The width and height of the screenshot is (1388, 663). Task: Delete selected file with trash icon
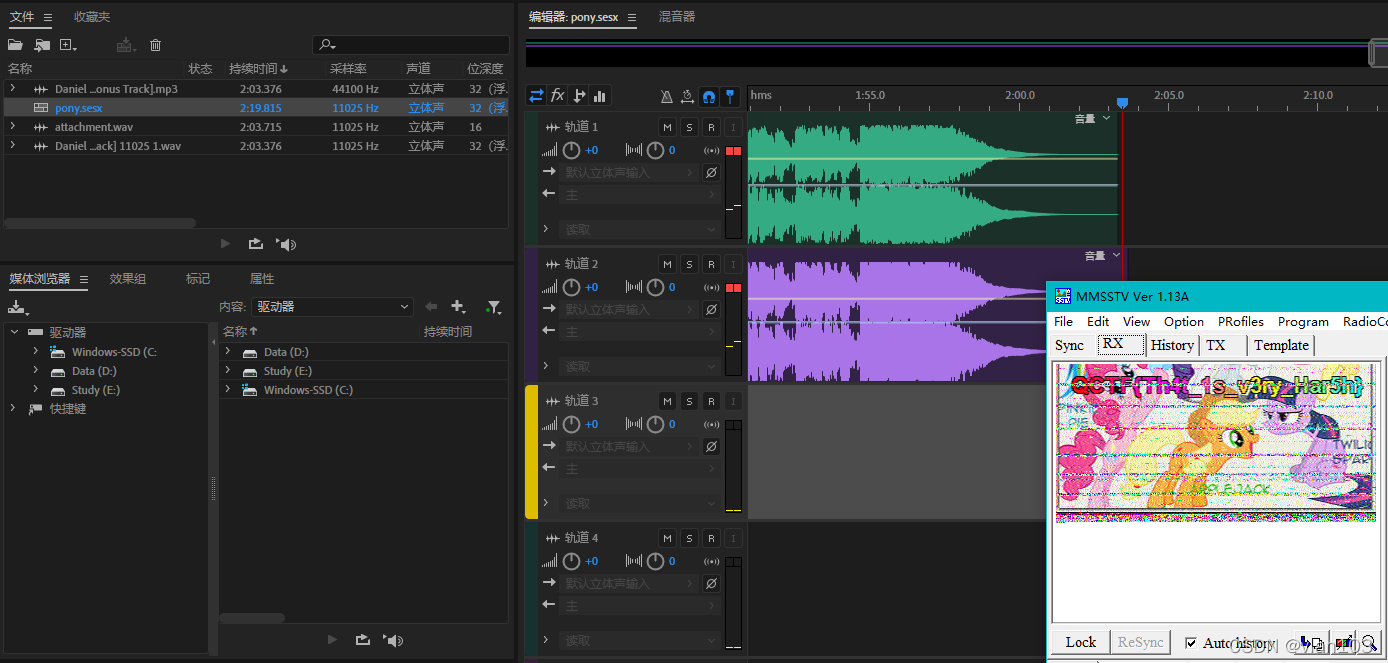155,45
